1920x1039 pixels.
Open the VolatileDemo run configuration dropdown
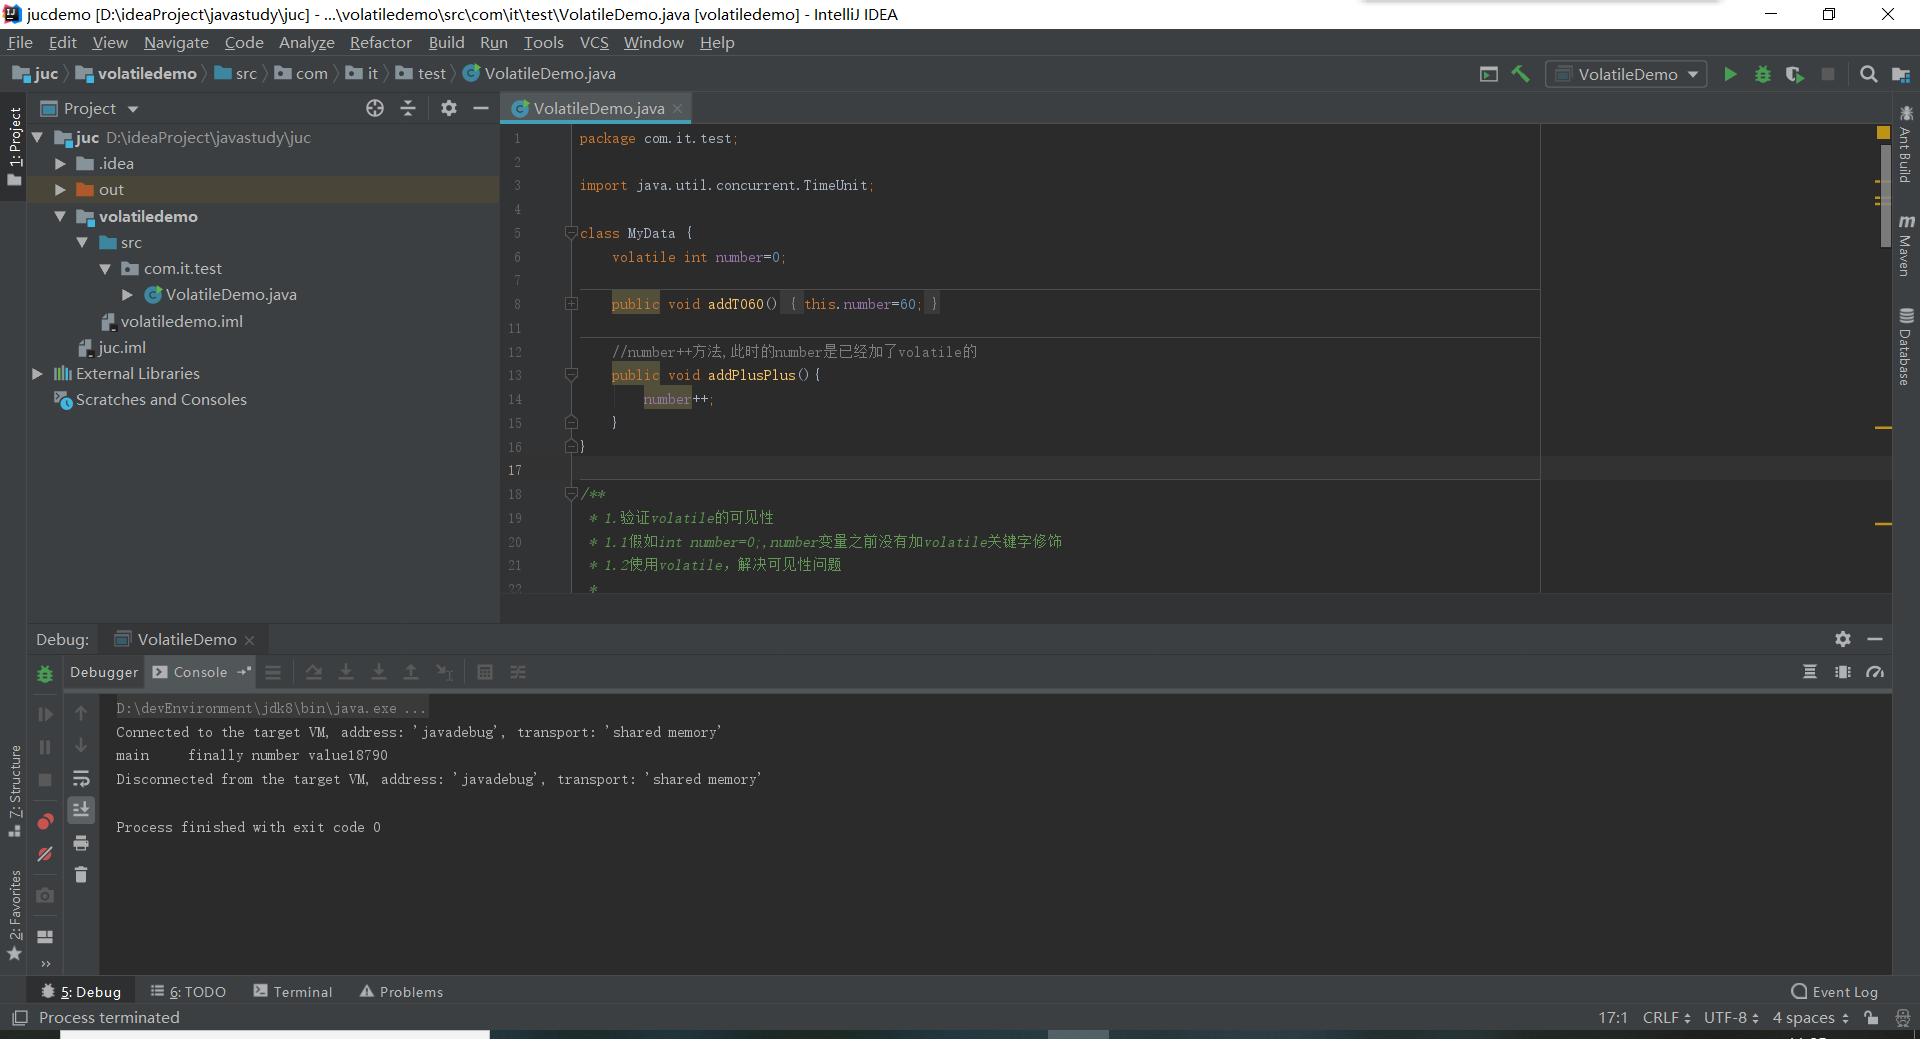coord(1626,74)
